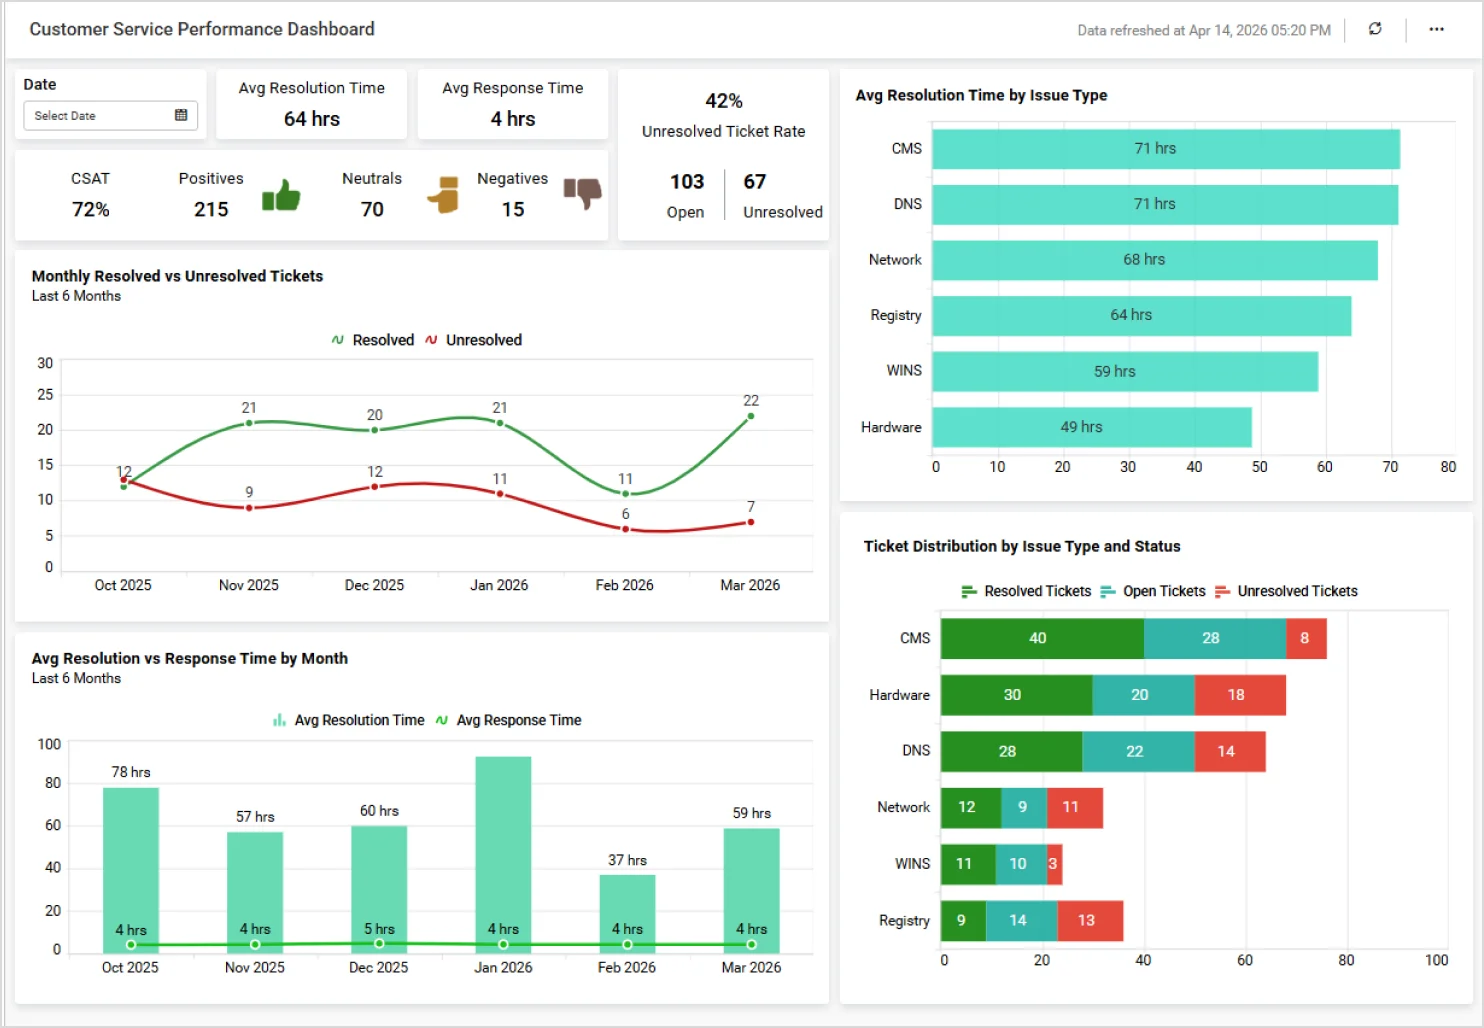Click the Feb 2026 unresolved point labeled 6
1484x1028 pixels.
626,529
